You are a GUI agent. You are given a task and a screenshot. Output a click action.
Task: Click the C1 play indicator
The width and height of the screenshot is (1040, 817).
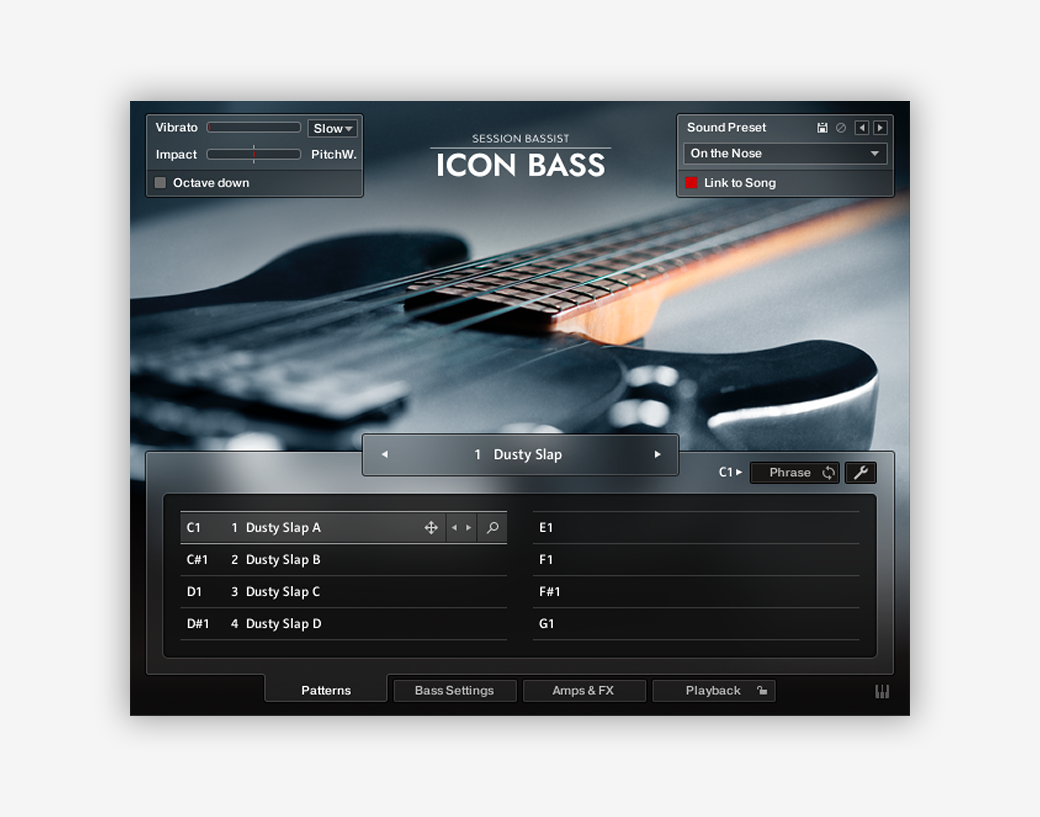(x=730, y=472)
